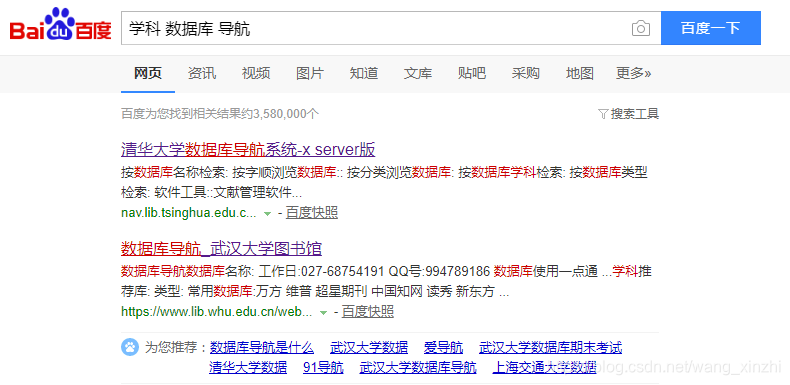
Task: Click the suggestion 清华大学数据
Action: pos(248,367)
